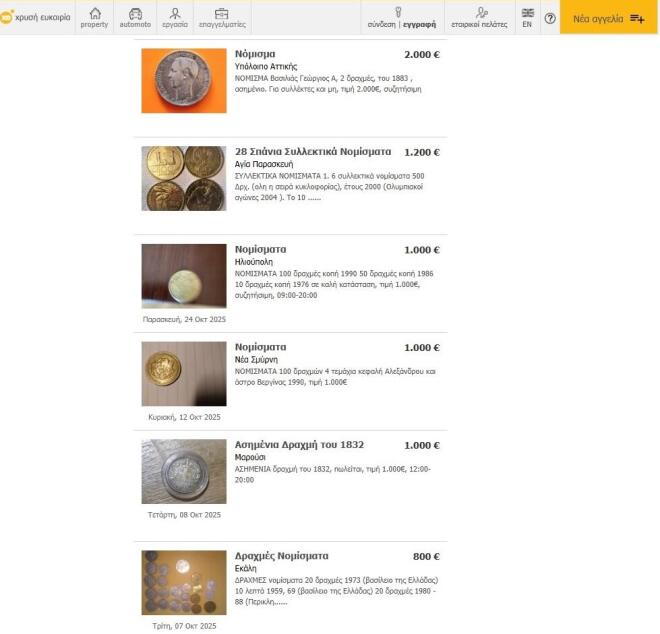This screenshot has width=660, height=634.
Task: Open the property section house icon
Action: point(95,13)
